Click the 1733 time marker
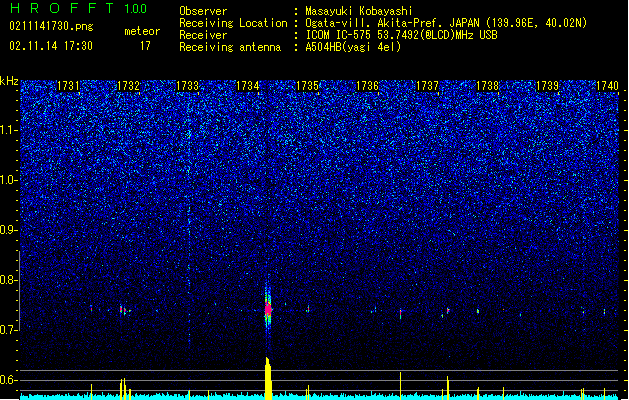The width and height of the screenshot is (629, 400). tap(188, 86)
